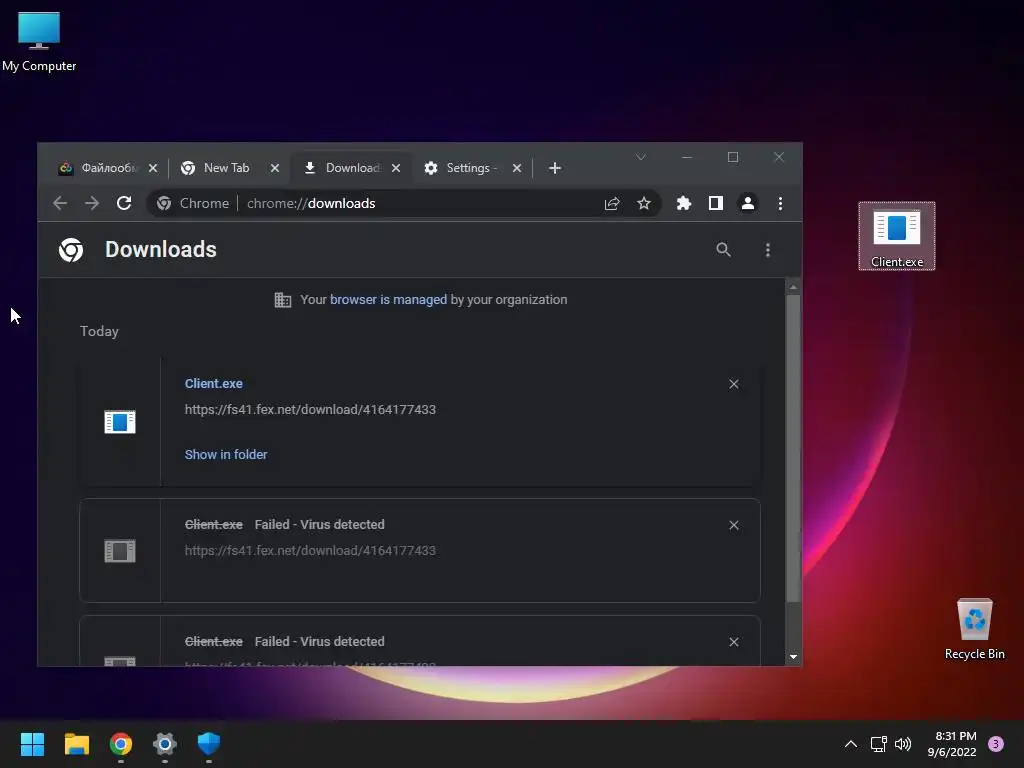
Task: Open the Extensions puzzle icon
Action: click(x=684, y=203)
